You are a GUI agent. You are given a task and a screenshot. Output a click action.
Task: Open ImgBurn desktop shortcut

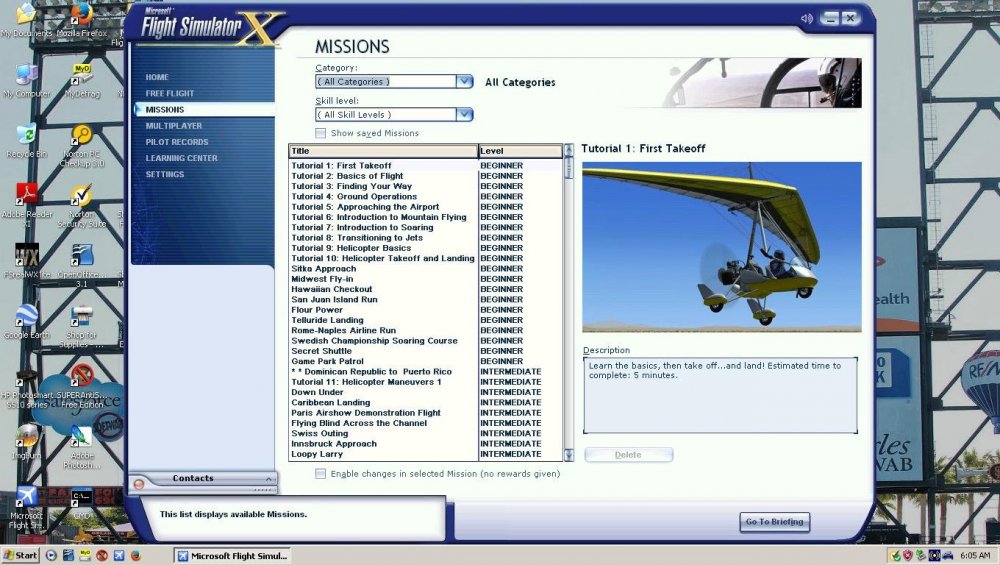tap(26, 443)
